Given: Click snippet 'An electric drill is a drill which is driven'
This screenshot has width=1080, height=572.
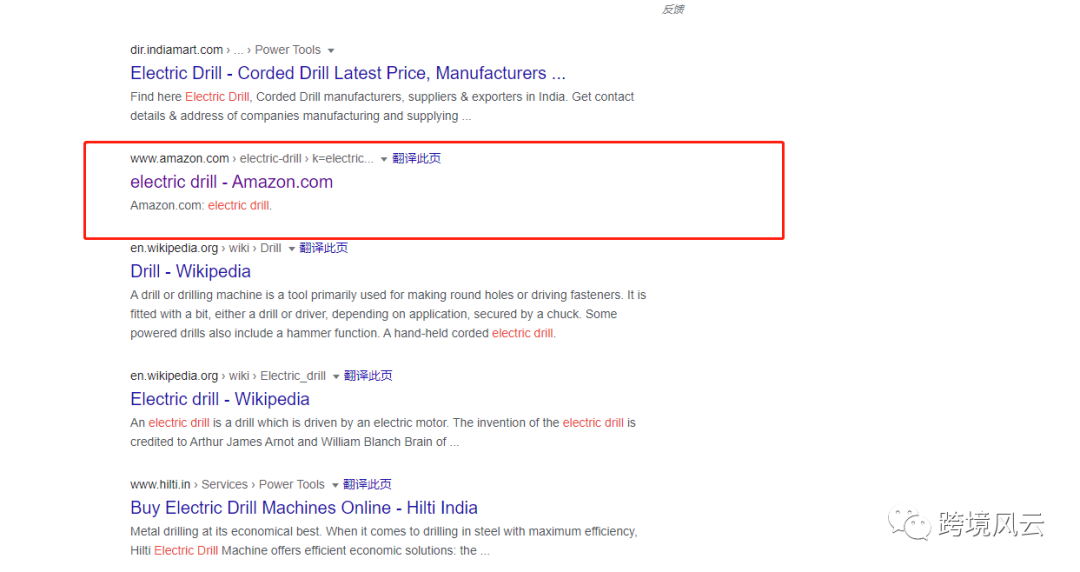Looking at the screenshot, I should tap(383, 432).
